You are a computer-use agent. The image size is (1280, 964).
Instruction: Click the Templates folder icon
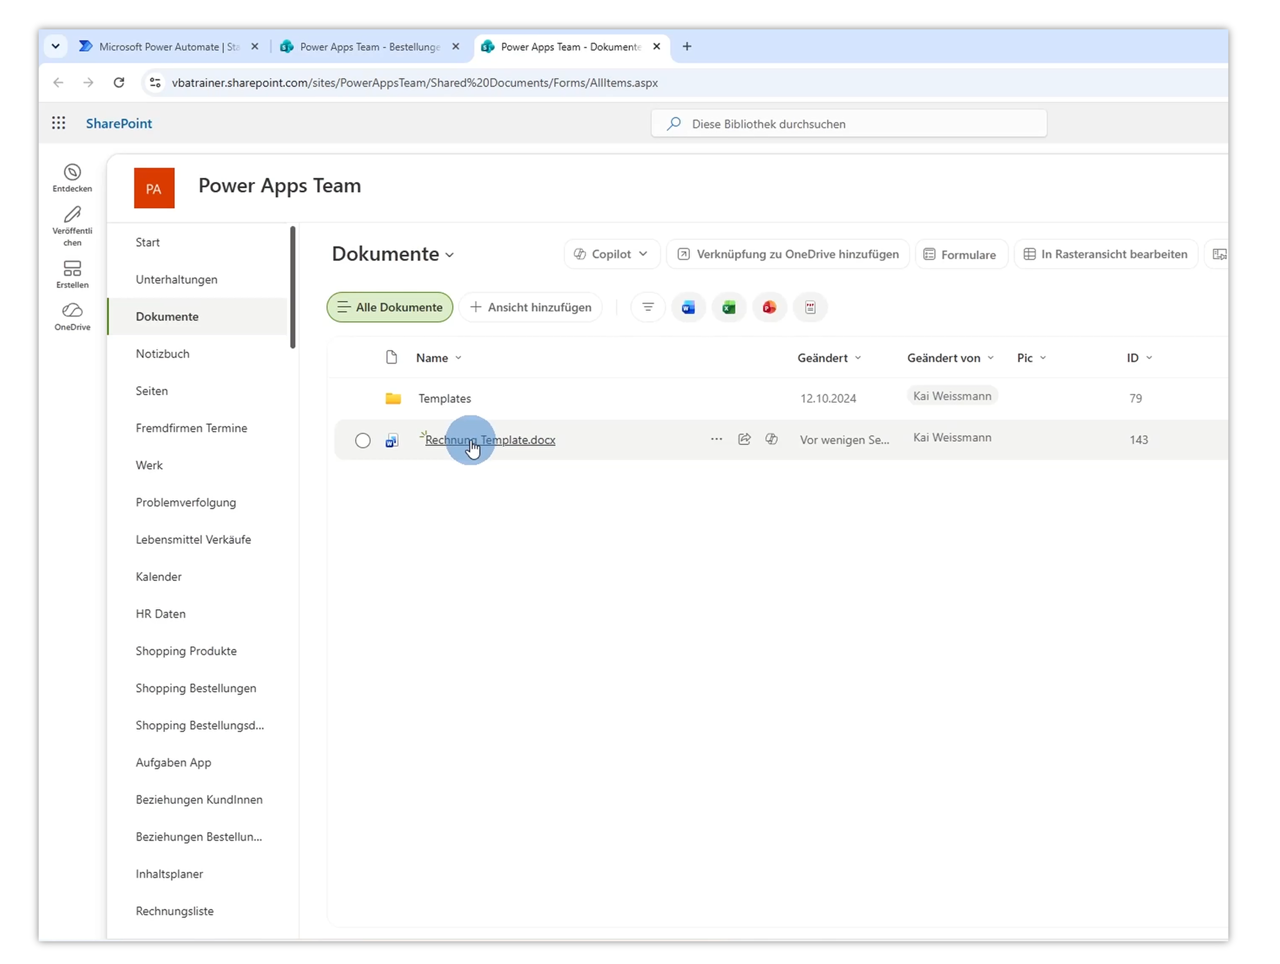click(x=393, y=398)
